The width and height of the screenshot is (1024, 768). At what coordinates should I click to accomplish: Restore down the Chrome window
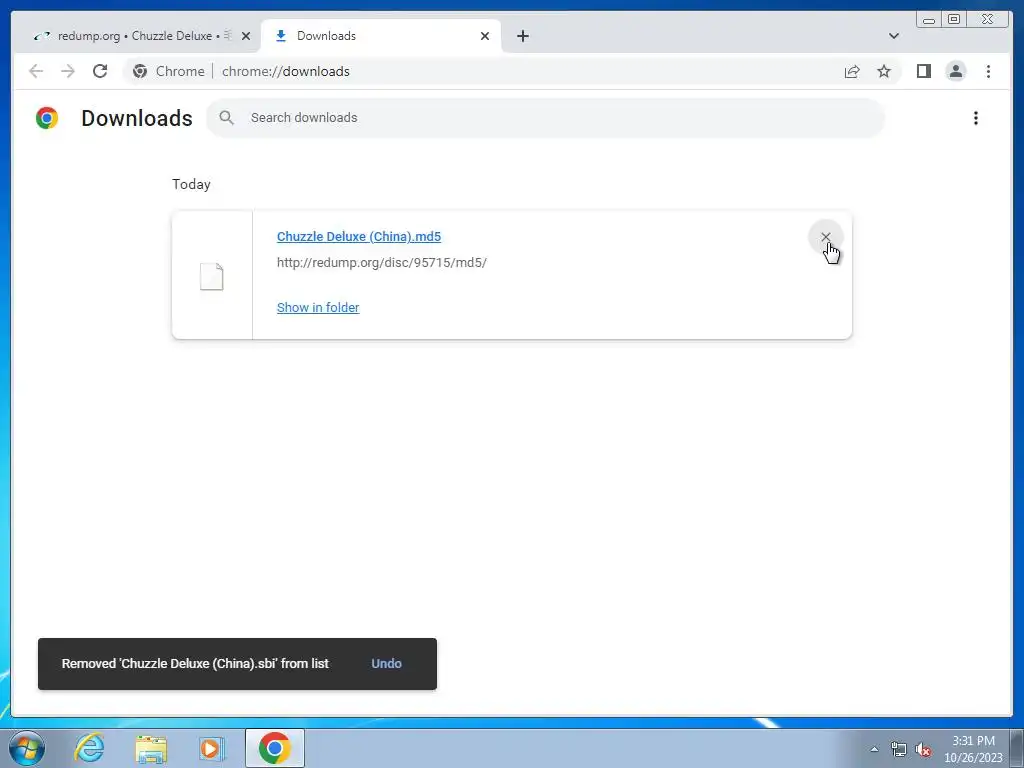pyautogui.click(x=953, y=20)
